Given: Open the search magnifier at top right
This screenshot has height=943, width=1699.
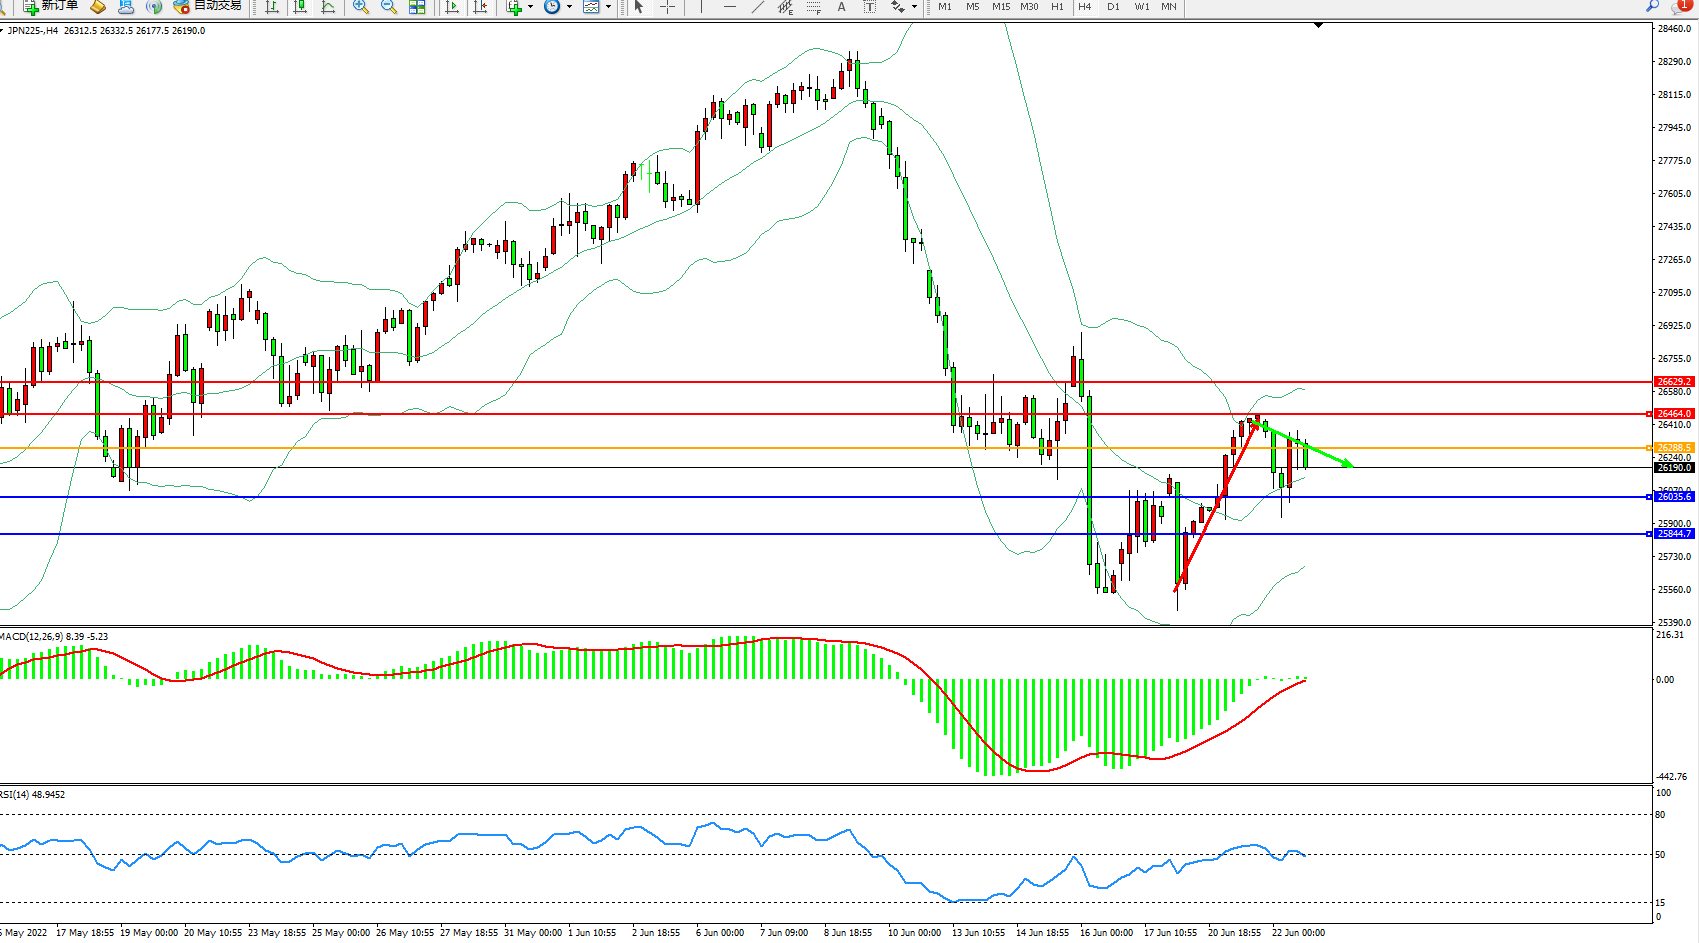Looking at the screenshot, I should [x=1652, y=6].
